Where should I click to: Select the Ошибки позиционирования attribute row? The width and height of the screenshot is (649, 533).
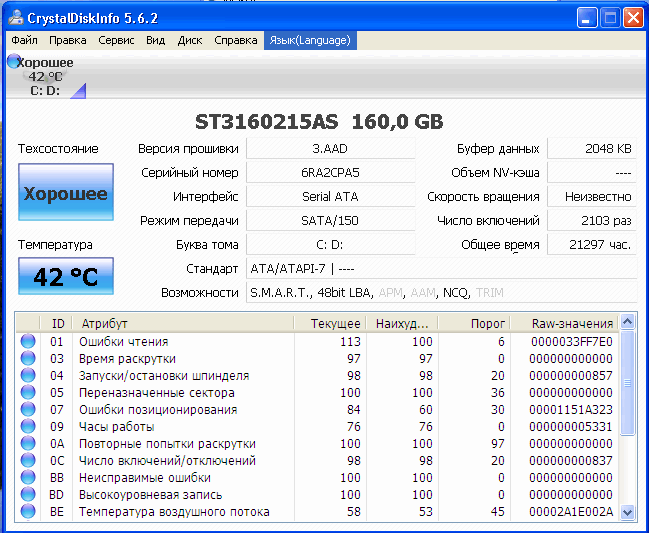160,410
